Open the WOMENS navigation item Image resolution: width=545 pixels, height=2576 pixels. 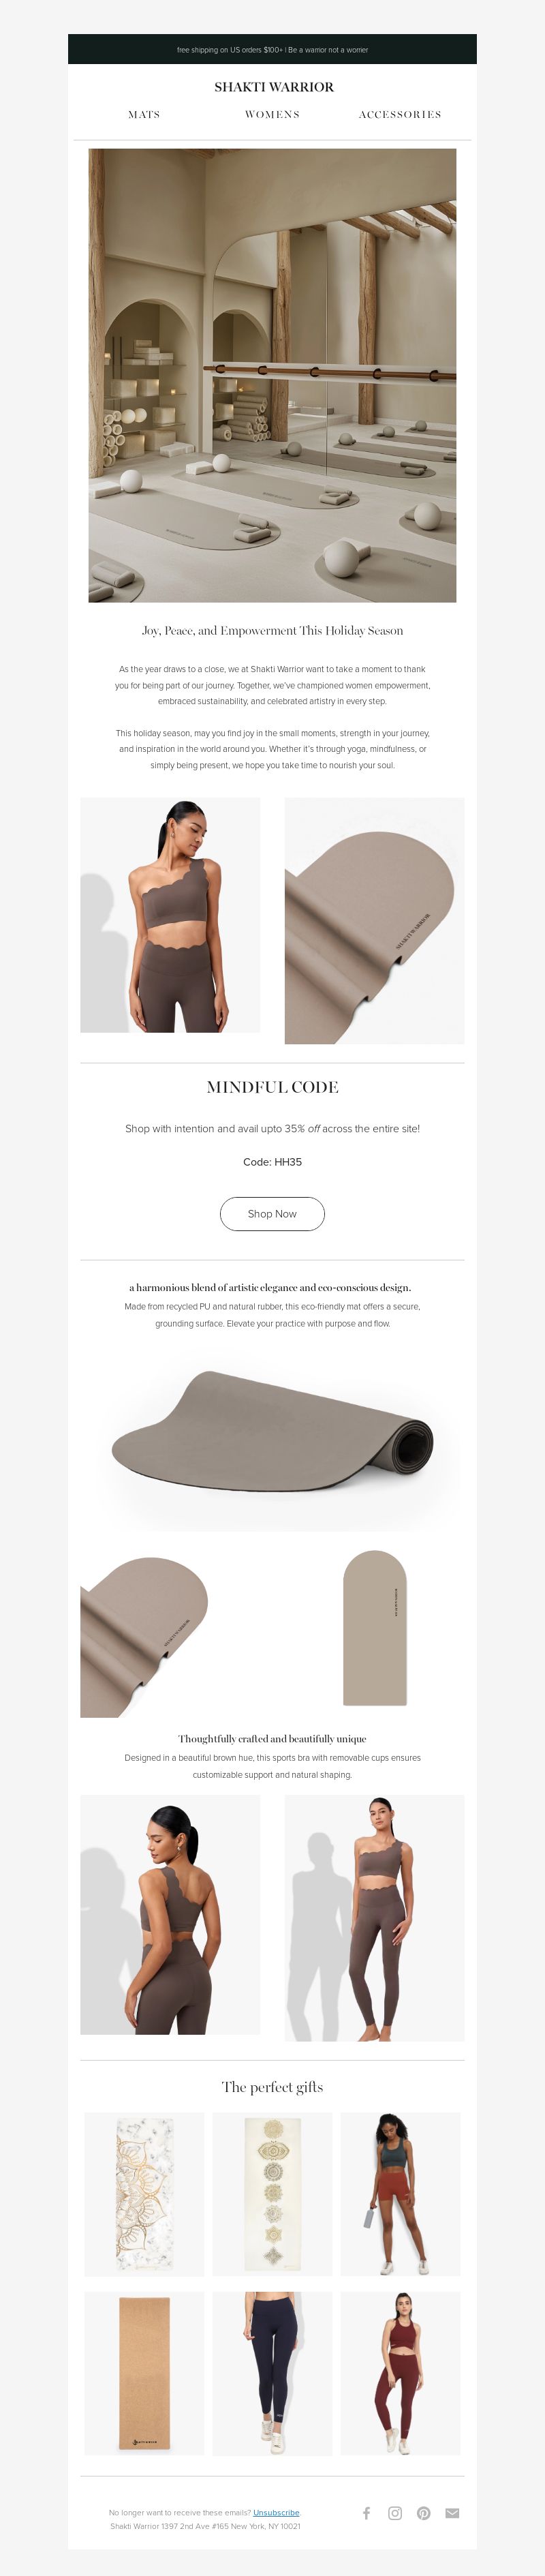tap(272, 115)
